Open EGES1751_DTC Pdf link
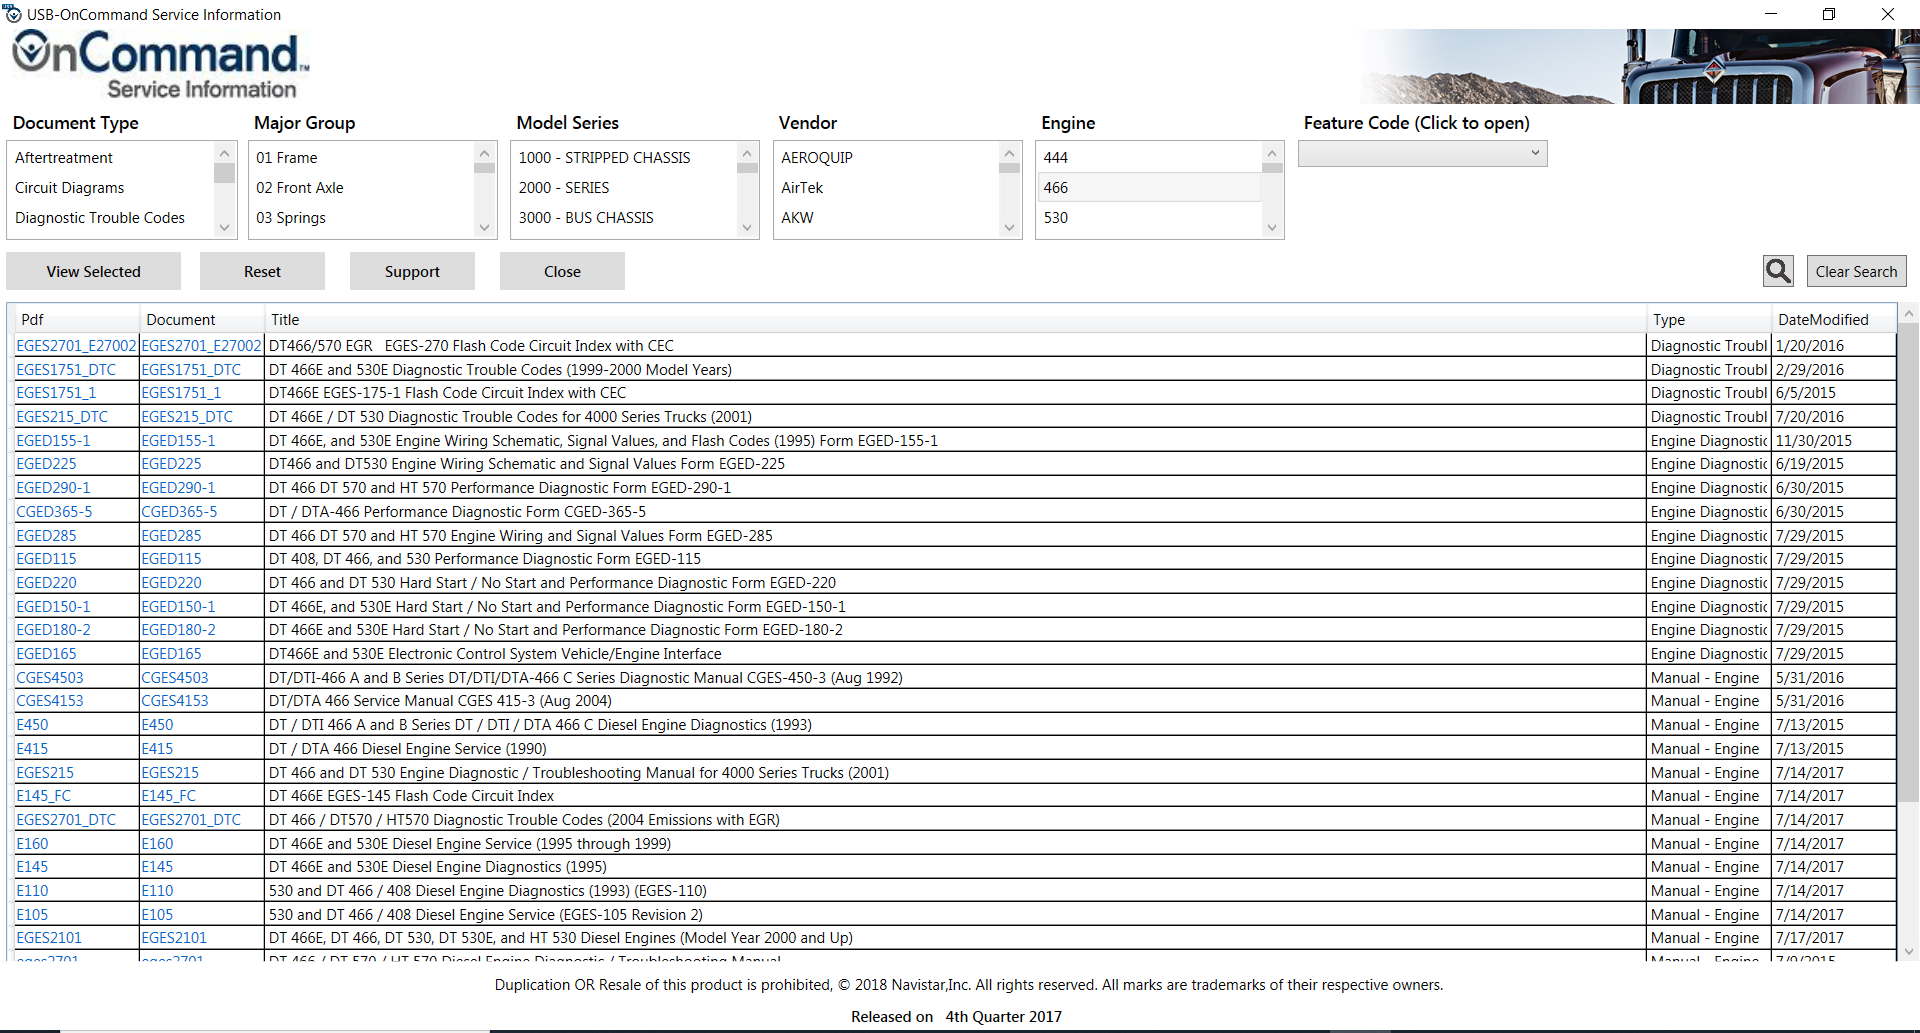Viewport: 1920px width, 1033px height. [x=66, y=369]
